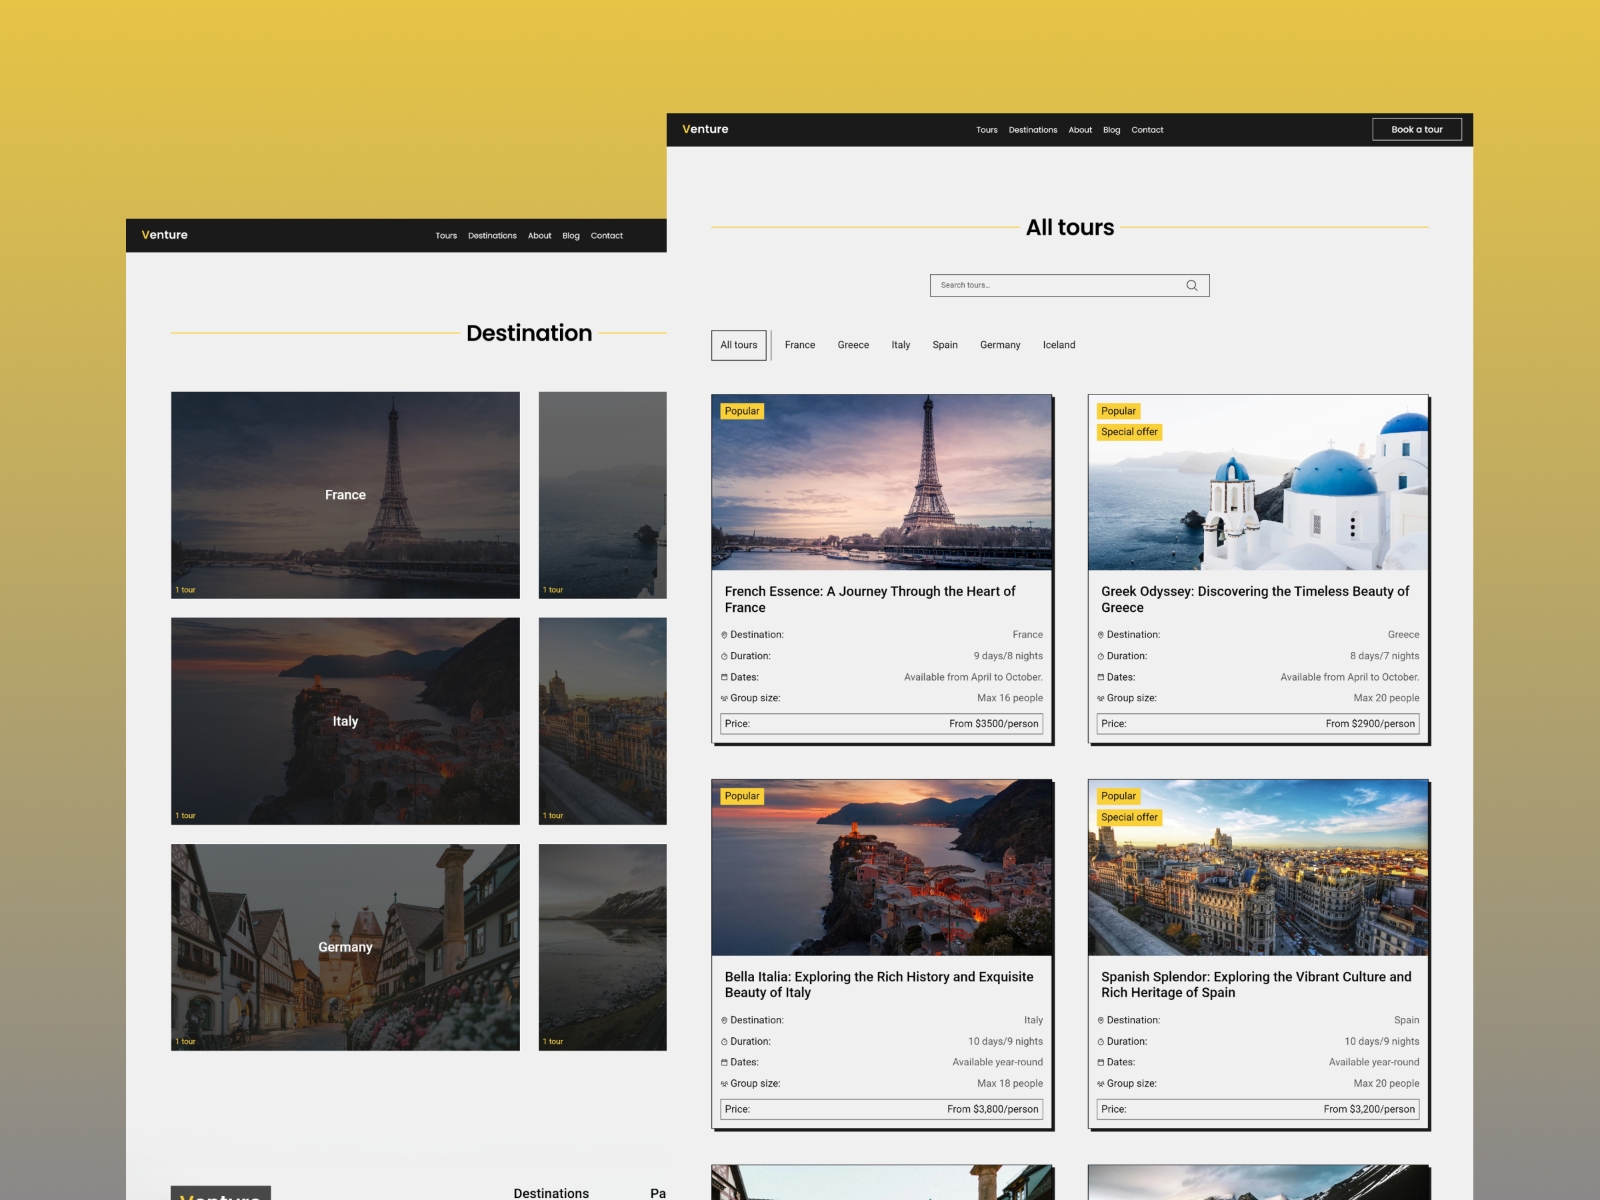1600x1200 pixels.
Task: Open the France destination card
Action: click(345, 495)
